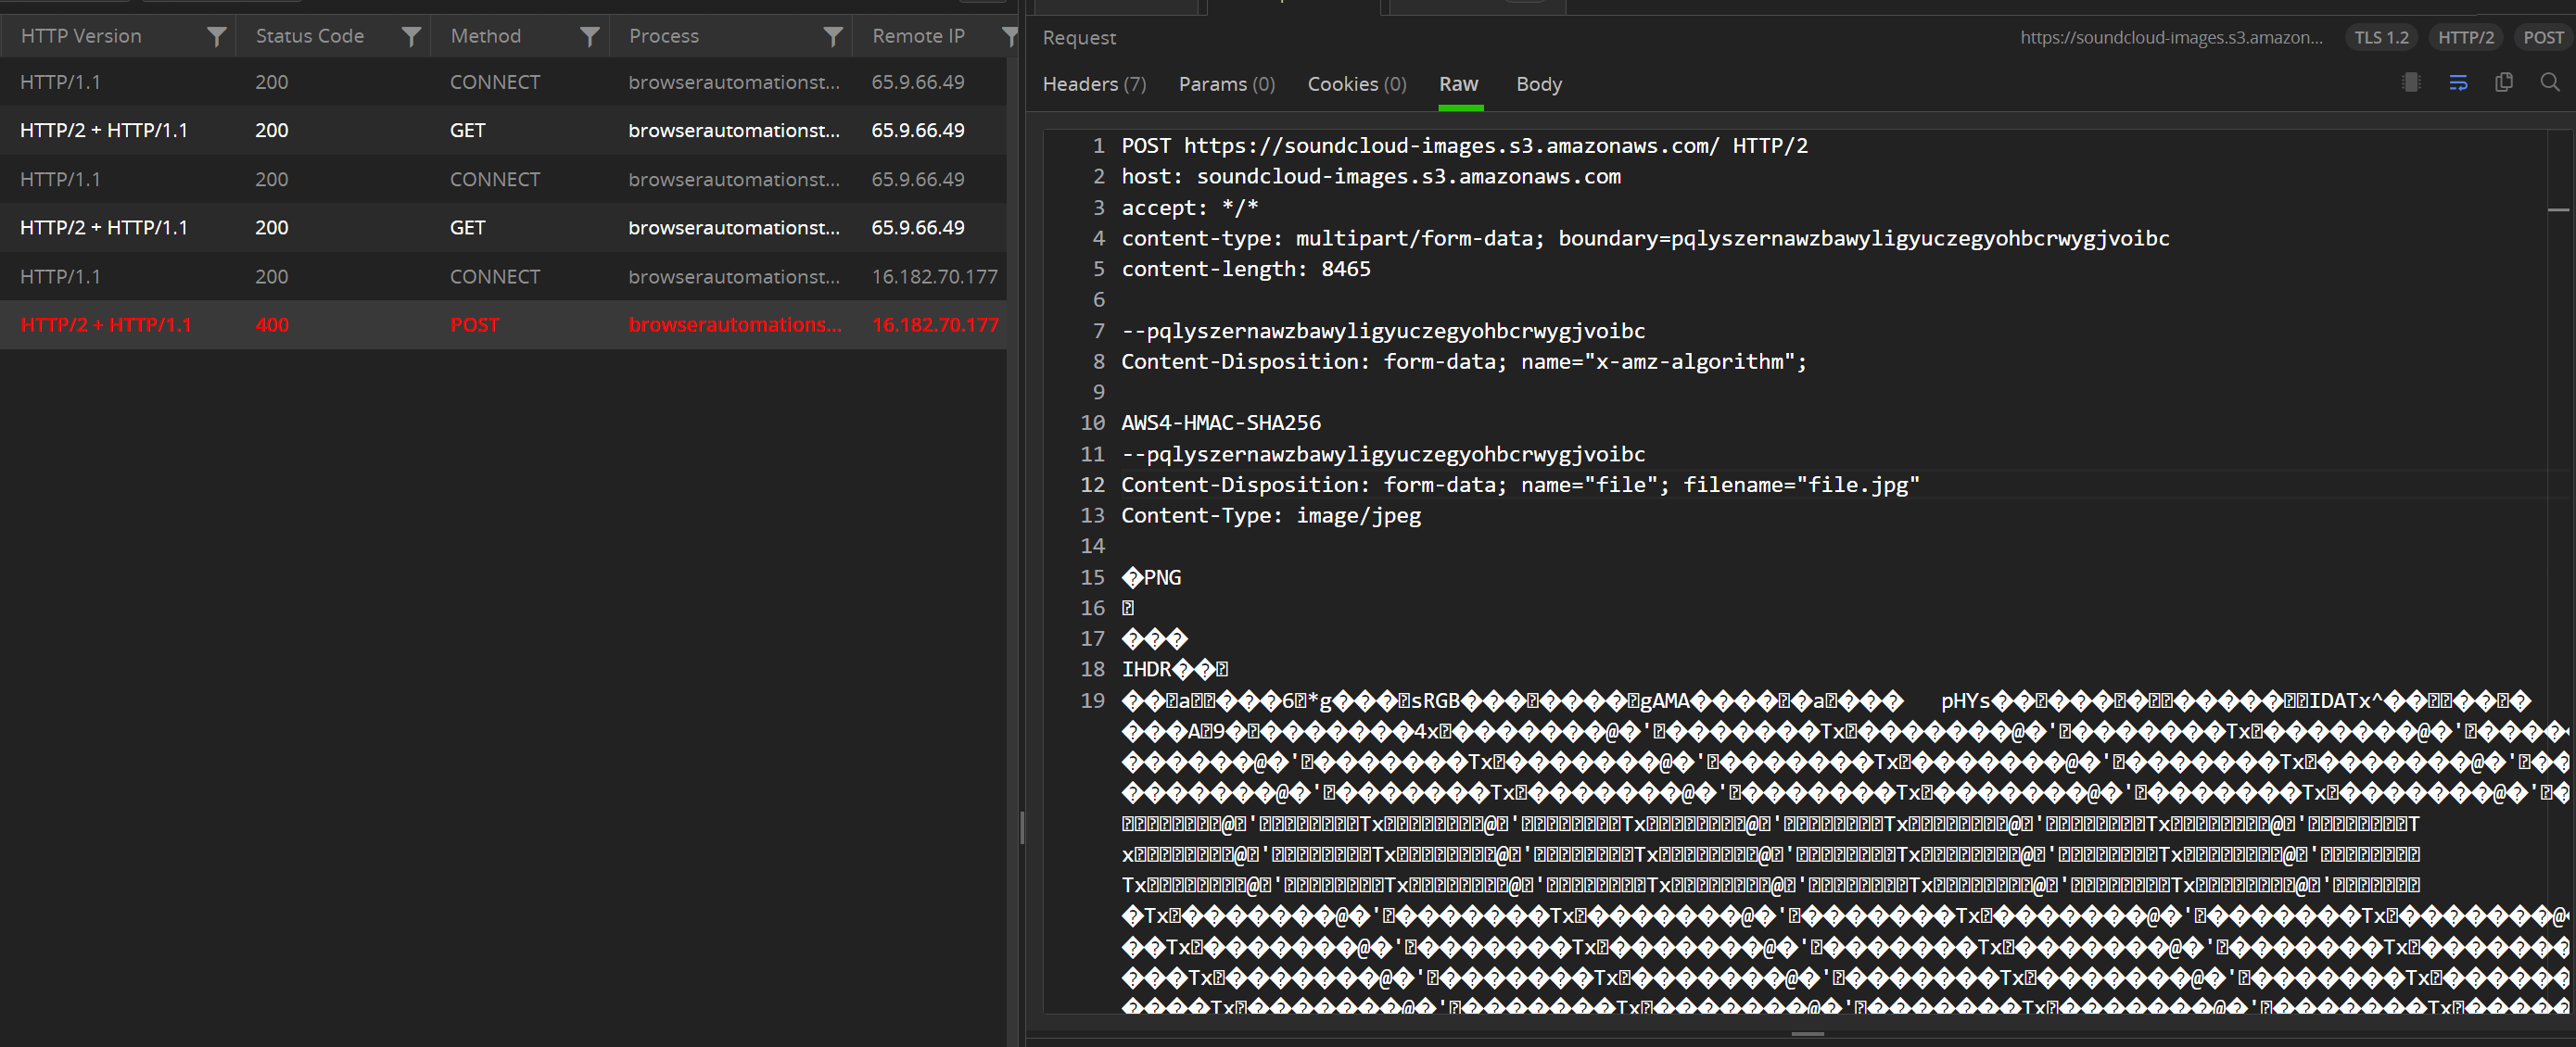Viewport: 2576px width, 1047px height.
Task: Open the Method column filter
Action: pyautogui.click(x=589, y=37)
